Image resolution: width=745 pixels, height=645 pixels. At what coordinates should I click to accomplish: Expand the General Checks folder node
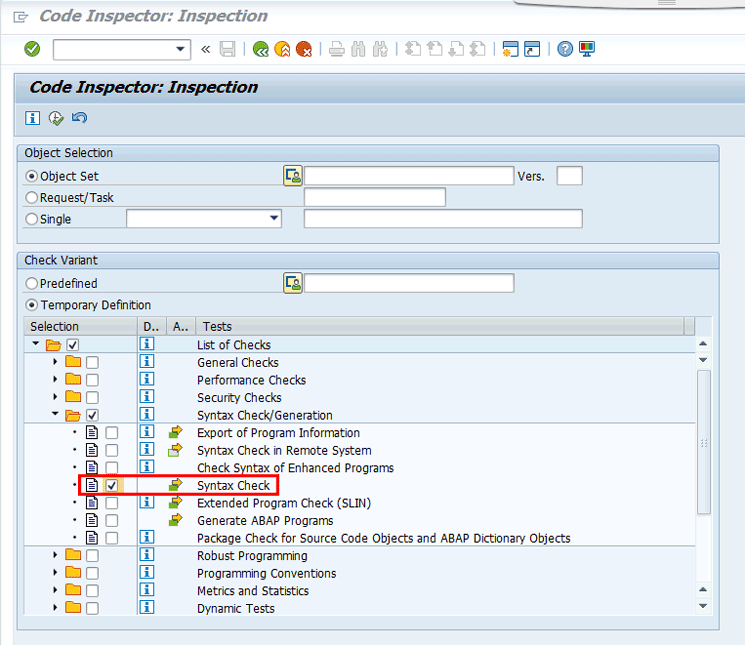pyautogui.click(x=56, y=363)
